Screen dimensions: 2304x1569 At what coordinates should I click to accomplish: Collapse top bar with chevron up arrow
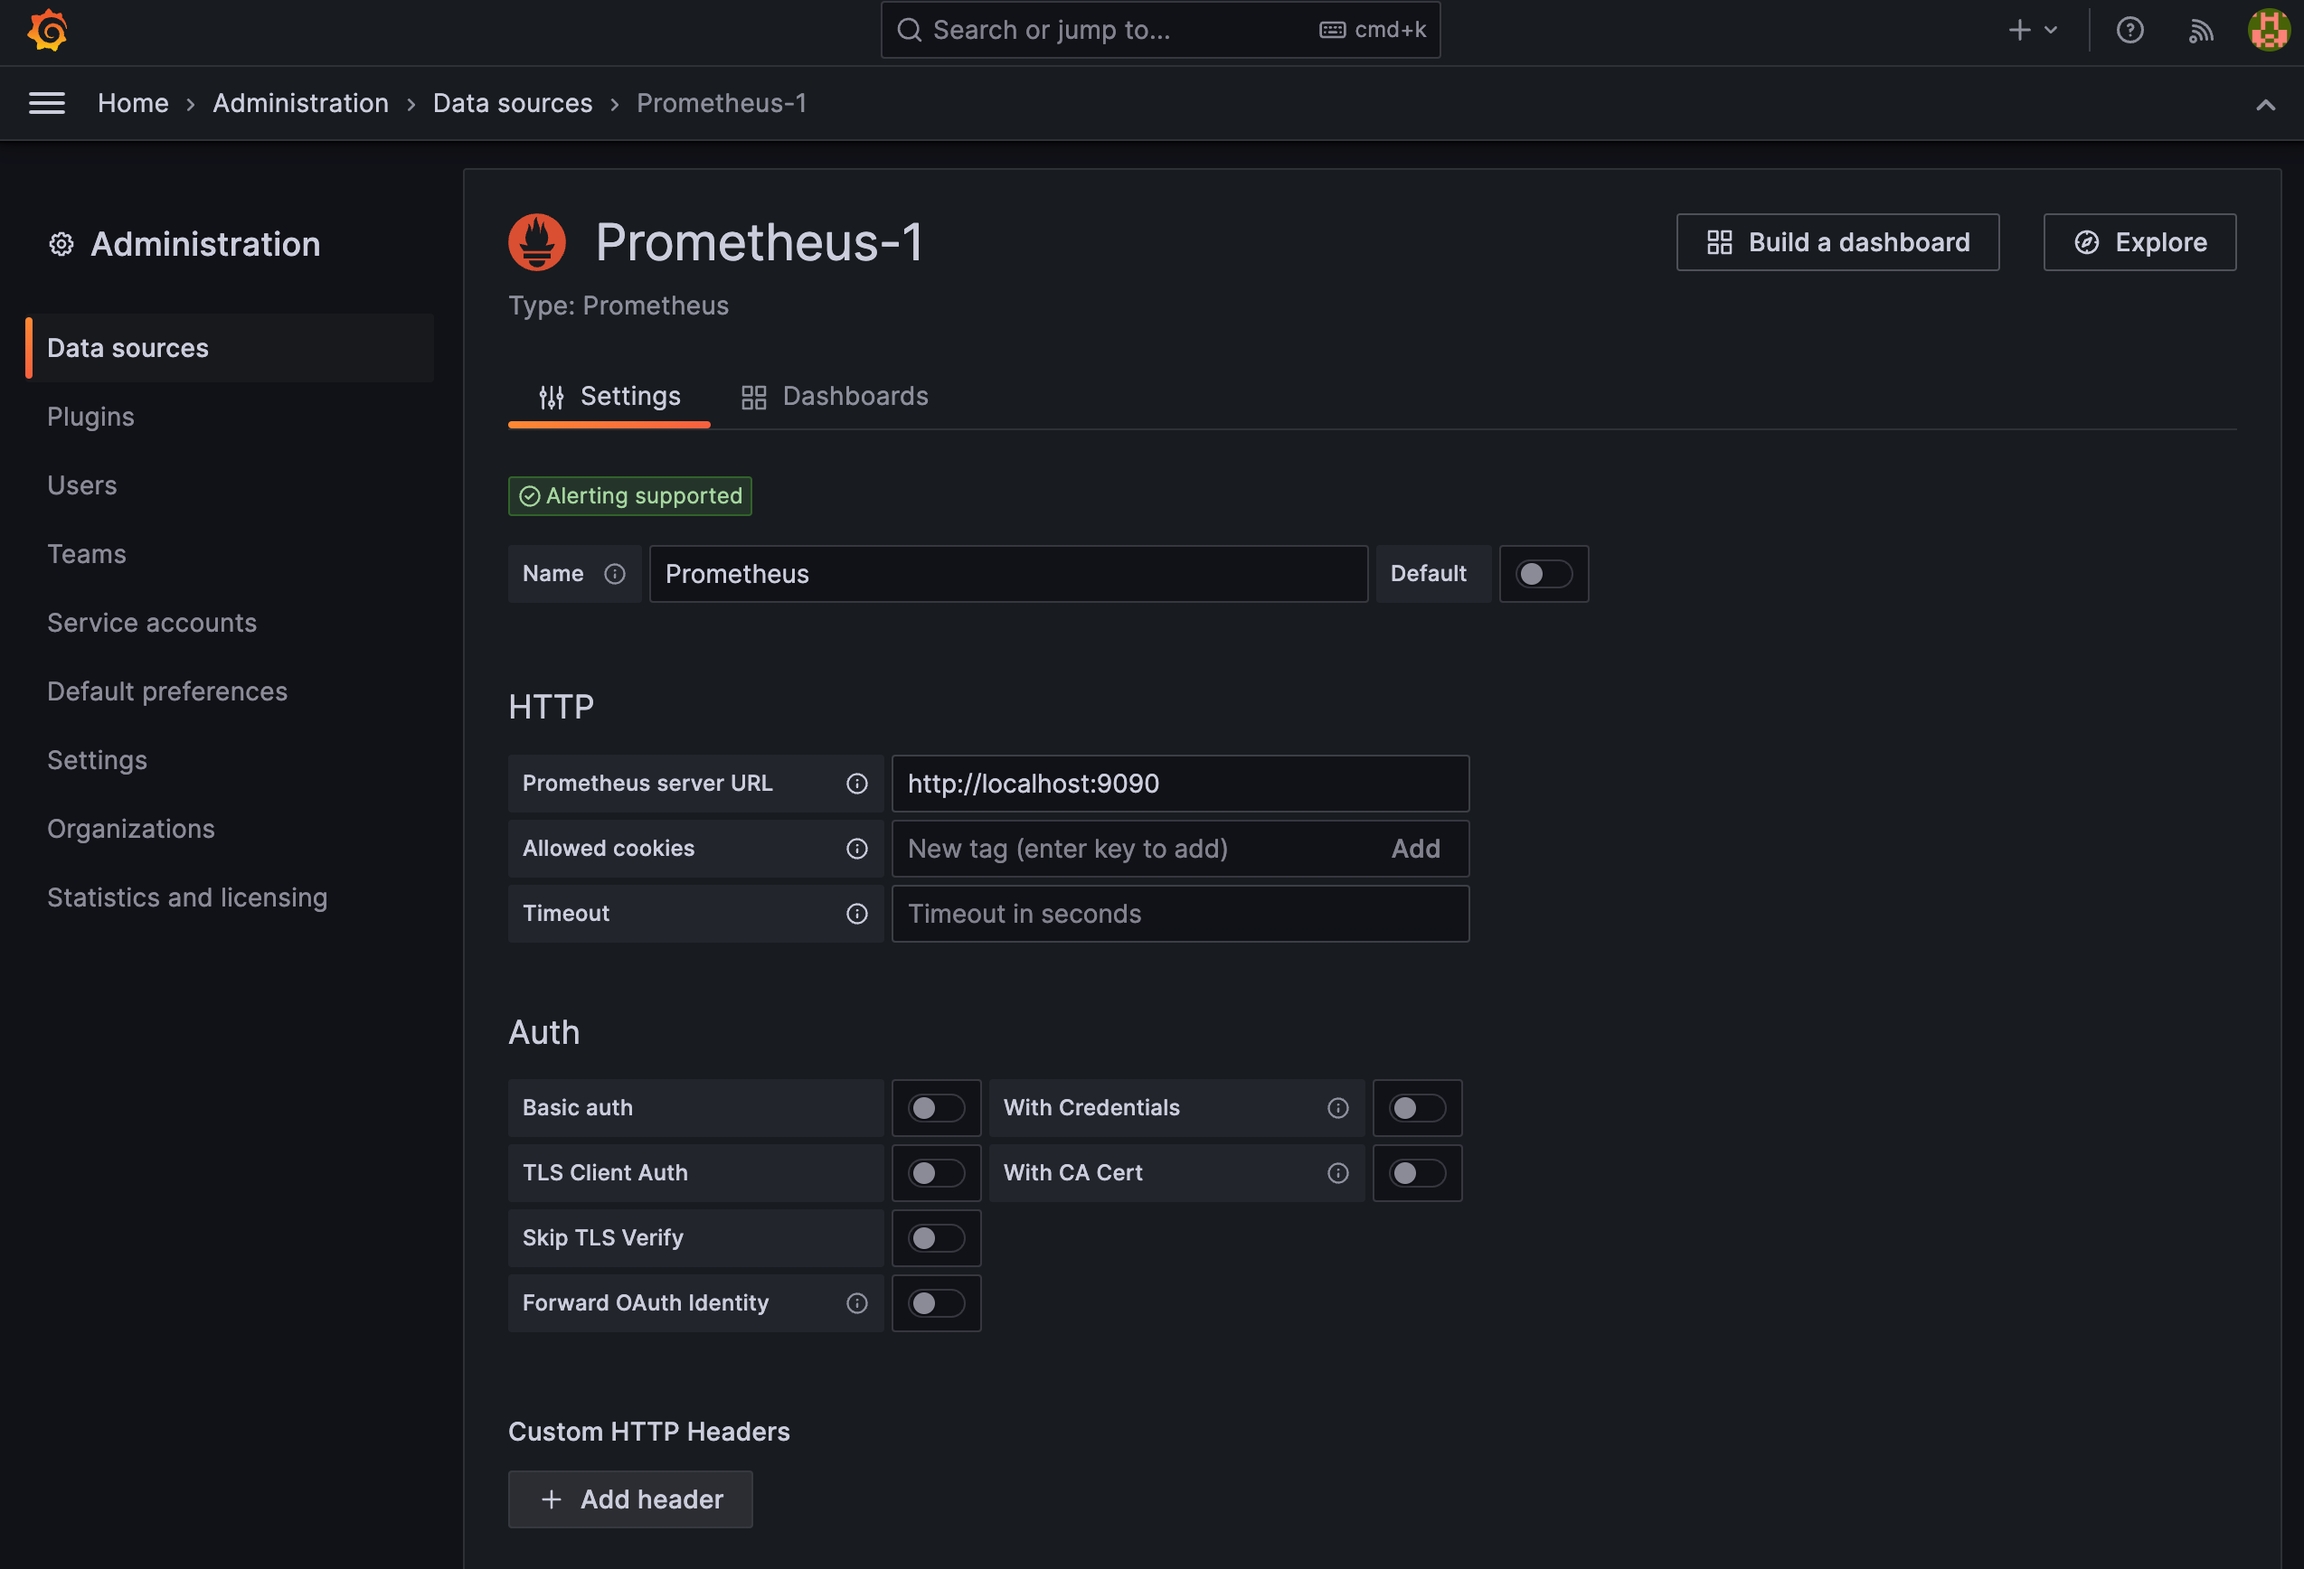pos(2265,105)
